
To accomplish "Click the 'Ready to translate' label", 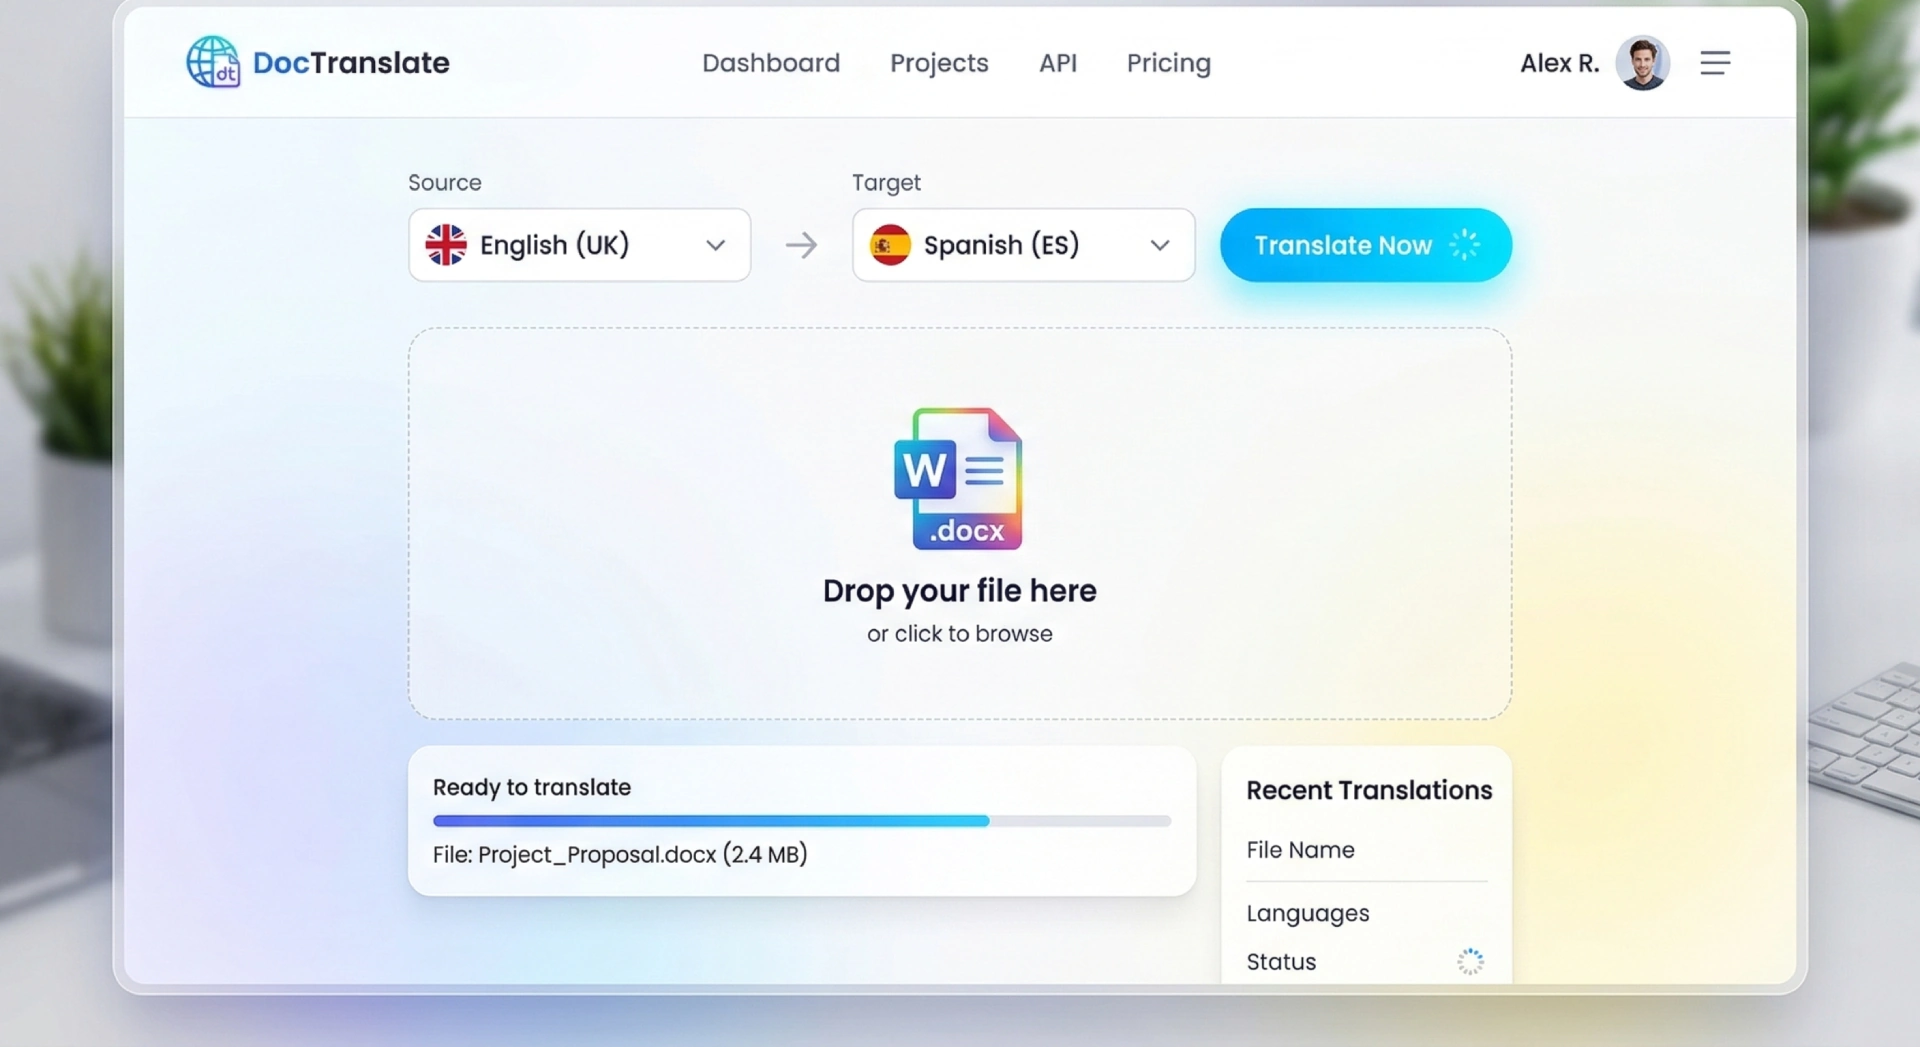I will pos(532,788).
